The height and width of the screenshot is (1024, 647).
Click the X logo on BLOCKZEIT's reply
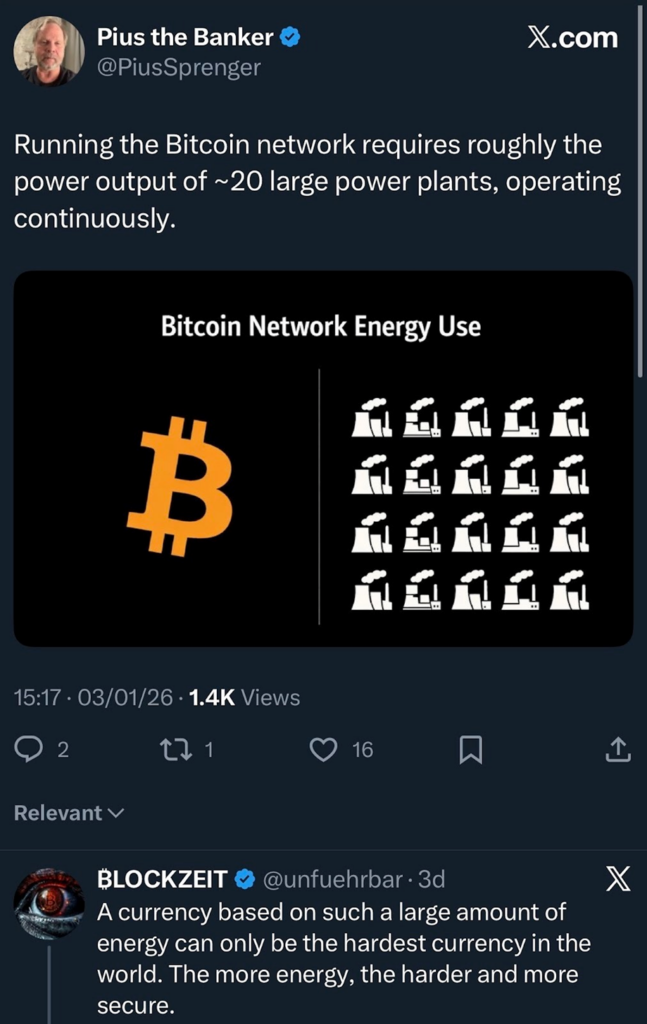618,880
